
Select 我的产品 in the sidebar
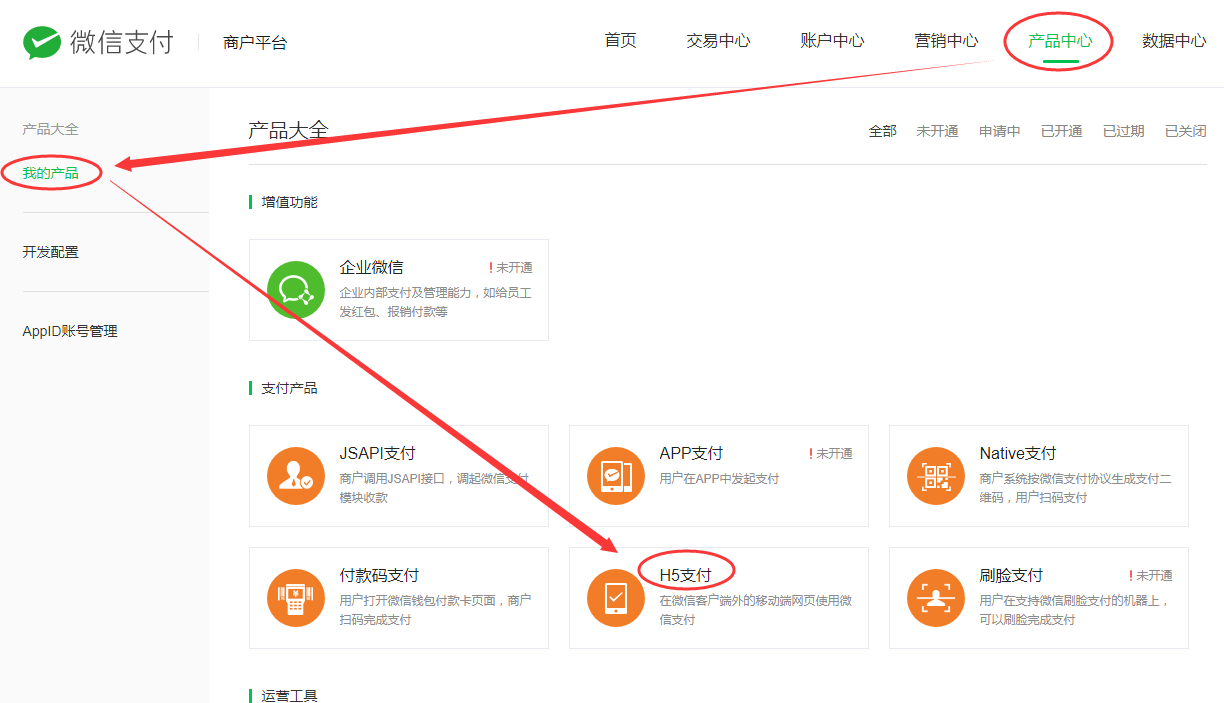pos(50,173)
